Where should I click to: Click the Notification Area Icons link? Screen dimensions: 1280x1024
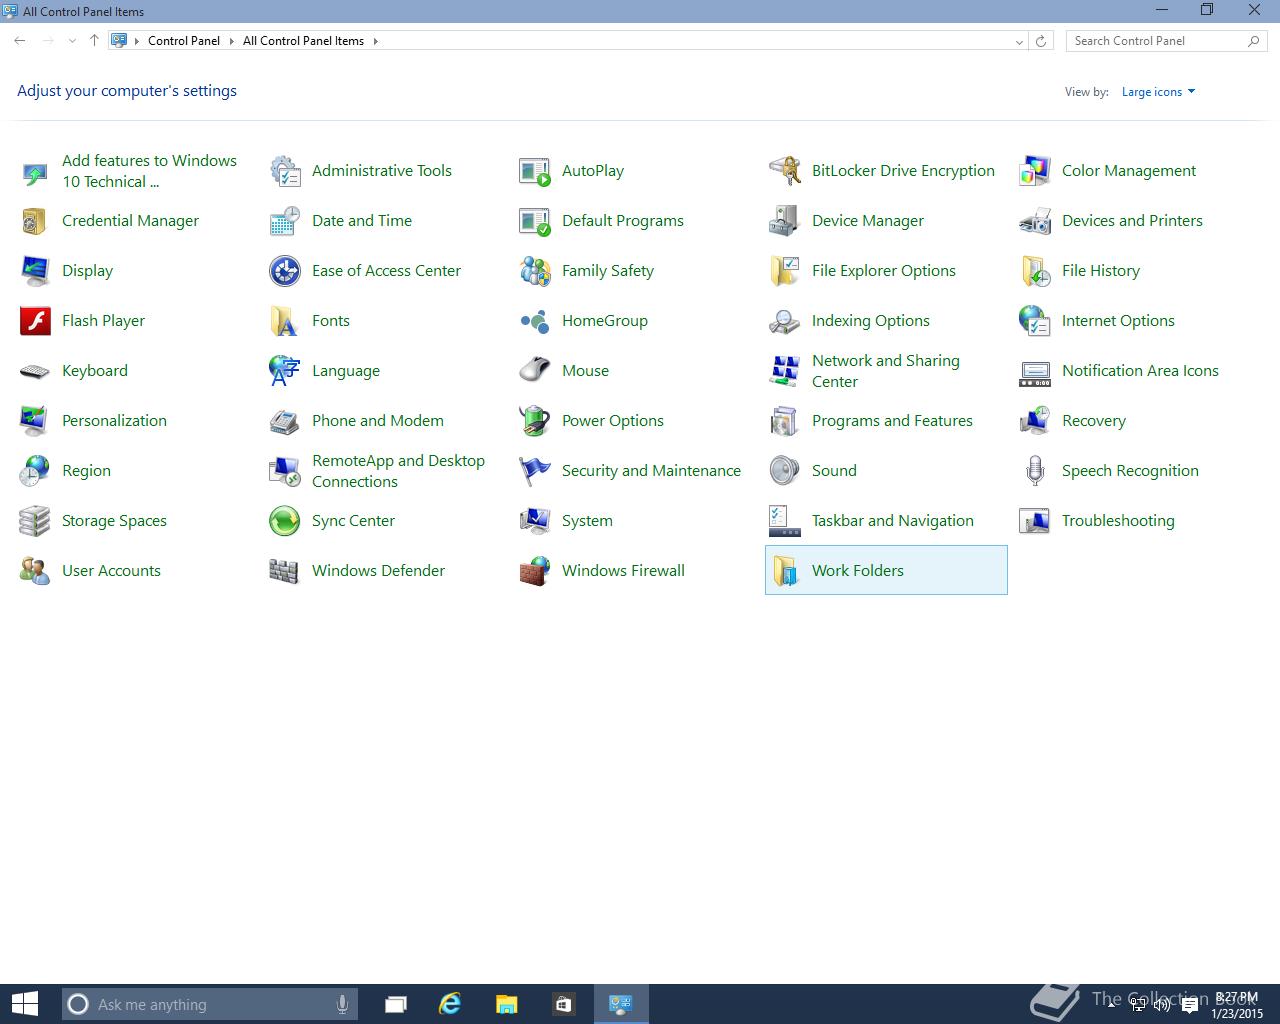[x=1140, y=371]
